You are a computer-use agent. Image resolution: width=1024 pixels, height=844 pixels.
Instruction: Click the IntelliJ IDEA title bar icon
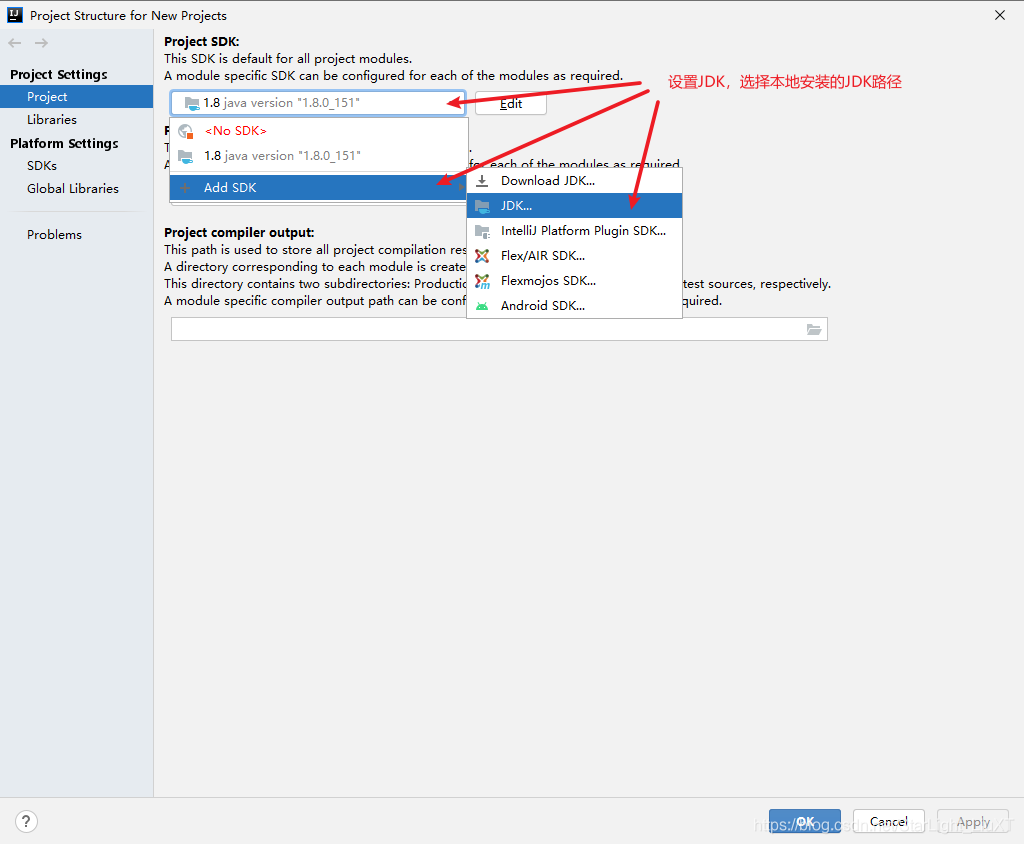[14, 15]
